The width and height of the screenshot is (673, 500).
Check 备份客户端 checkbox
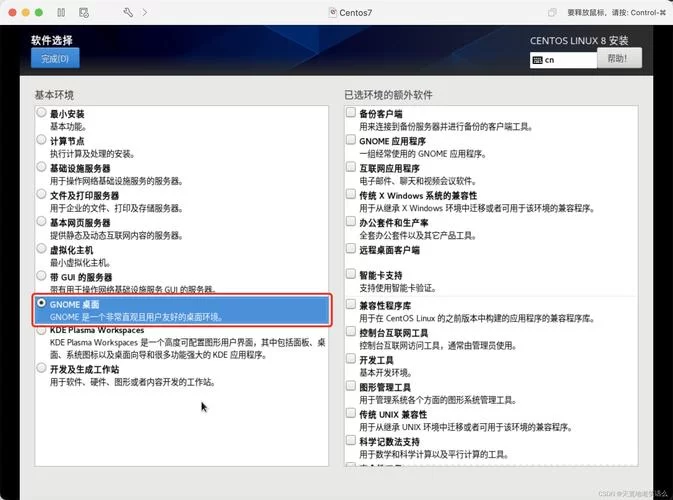[351, 112]
